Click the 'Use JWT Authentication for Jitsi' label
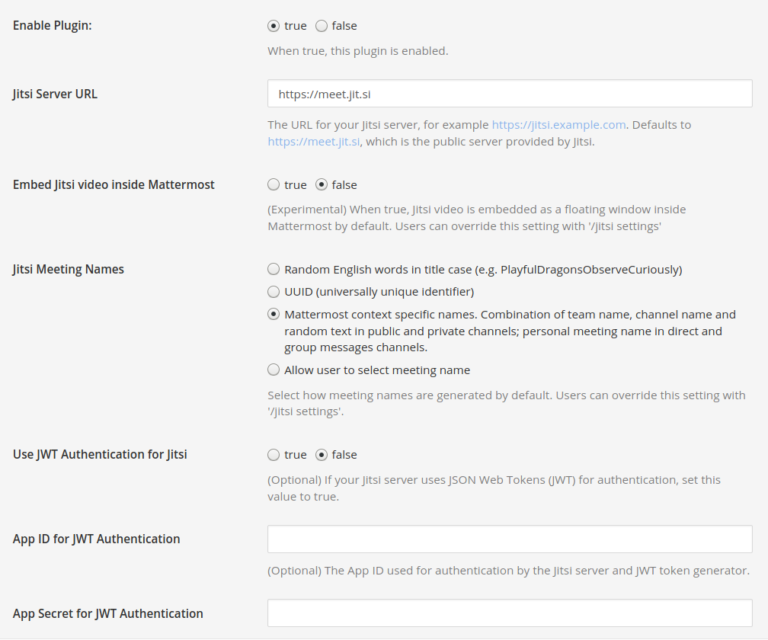 coord(100,454)
